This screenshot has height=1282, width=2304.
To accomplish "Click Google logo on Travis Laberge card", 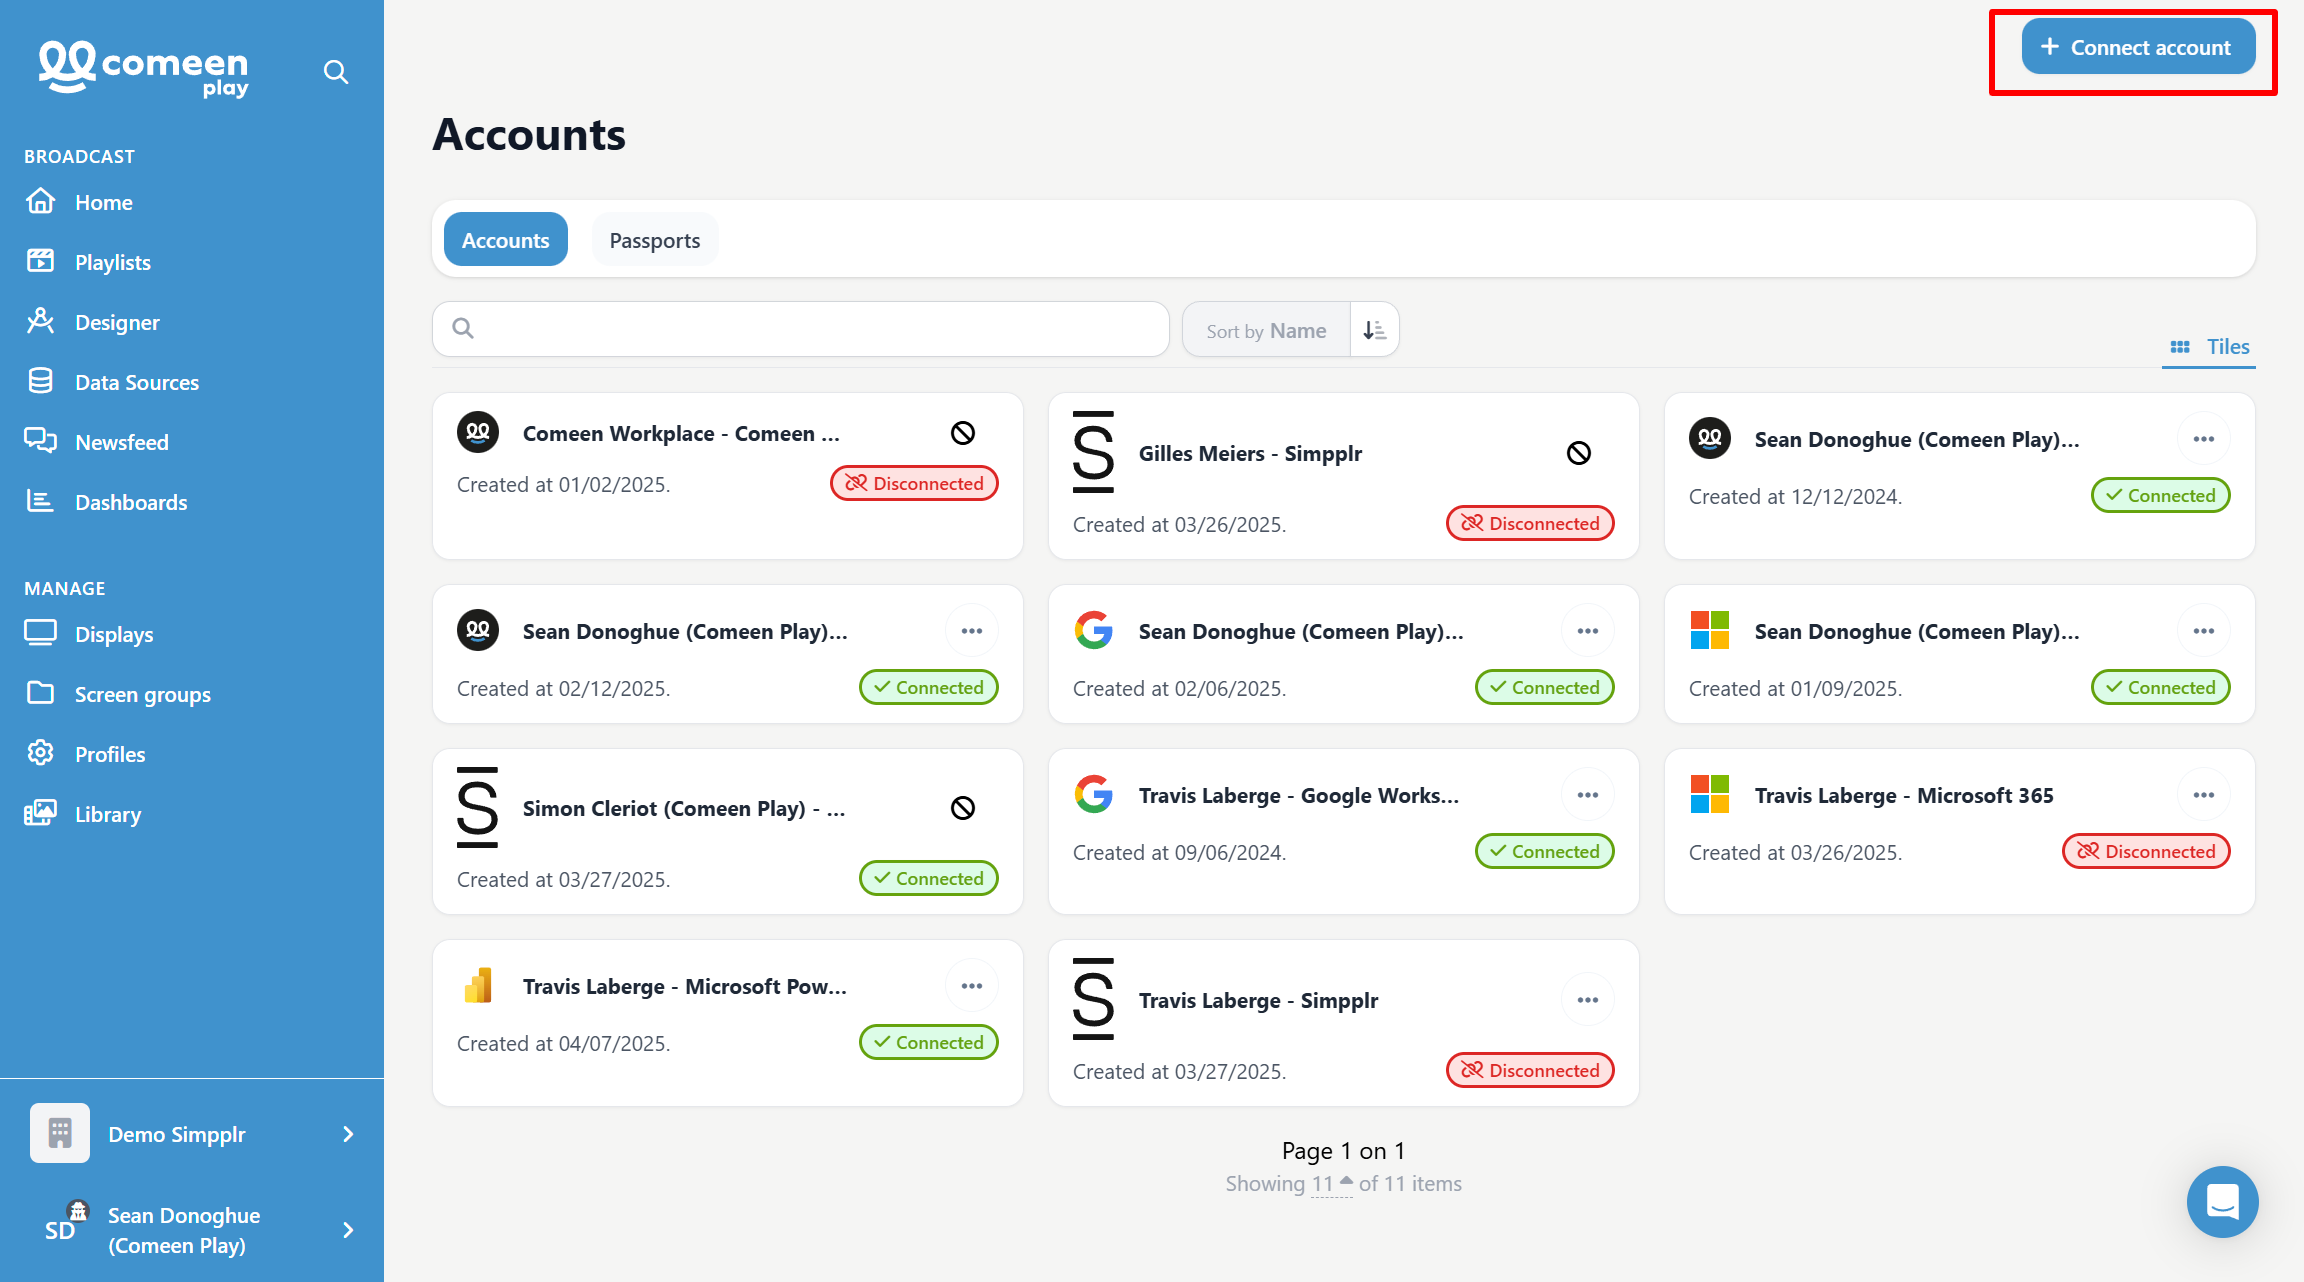I will [1094, 794].
